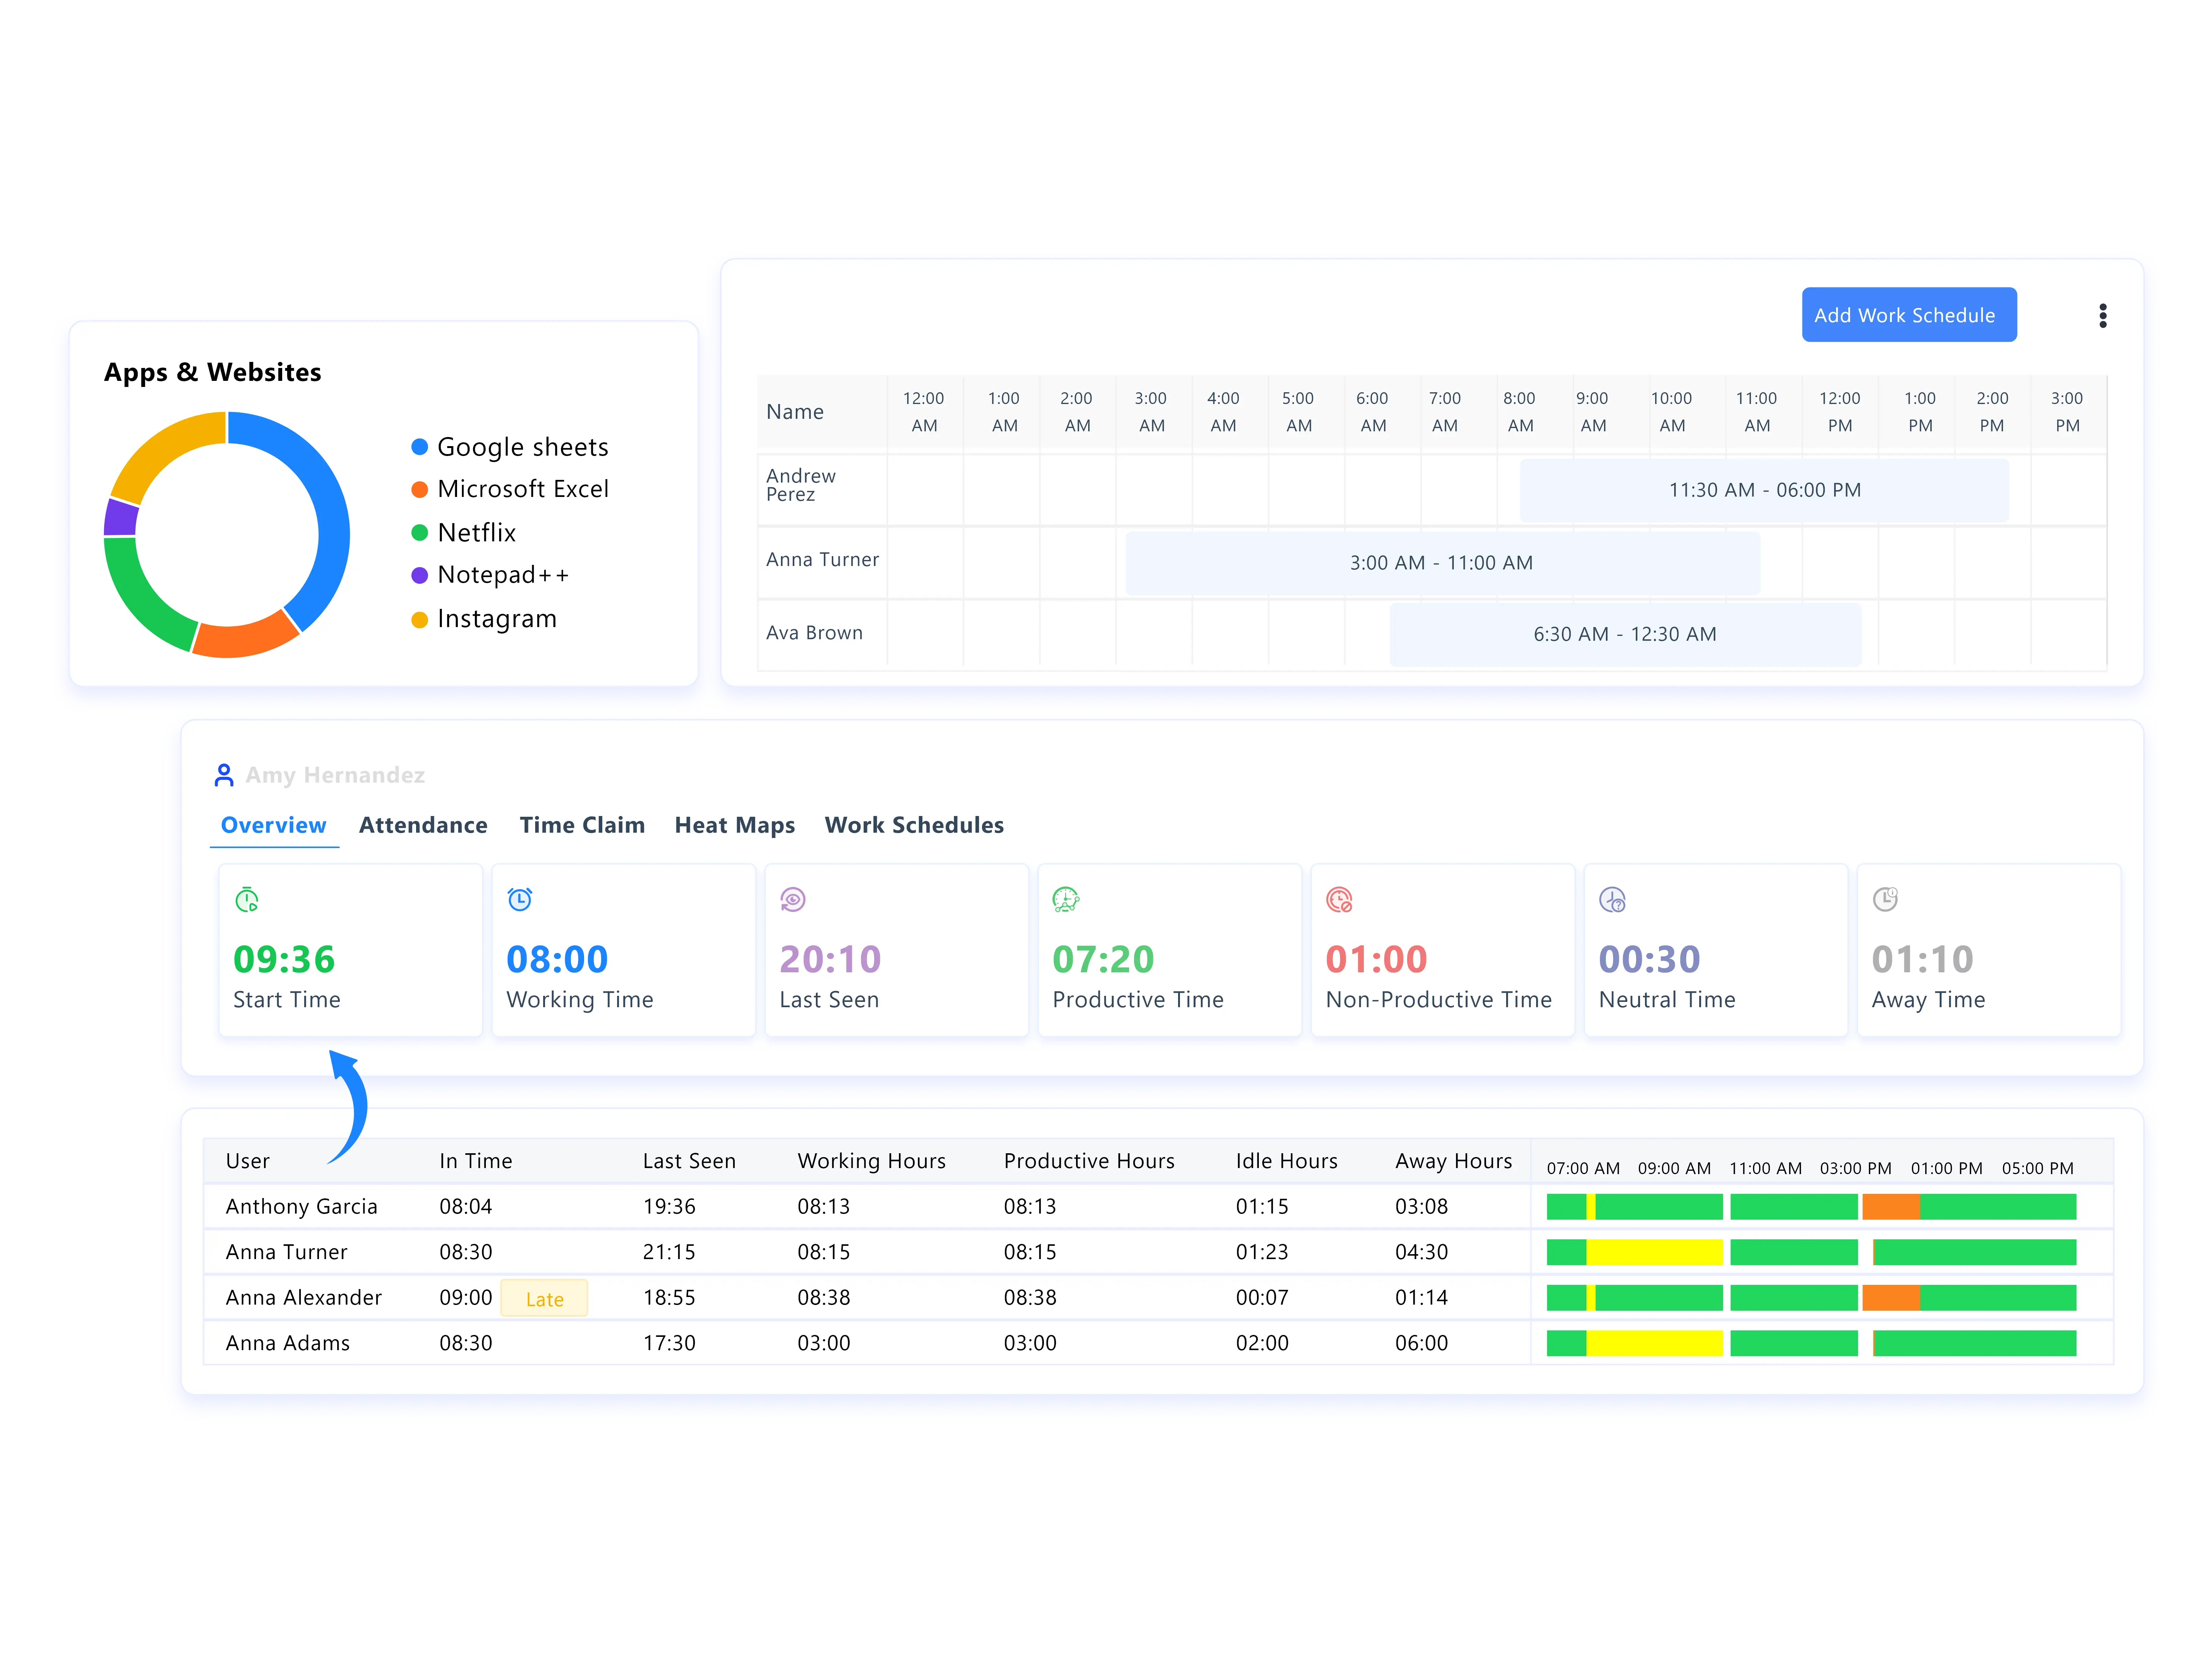
Task: Click the Neutral Time clock icon
Action: 1612,899
